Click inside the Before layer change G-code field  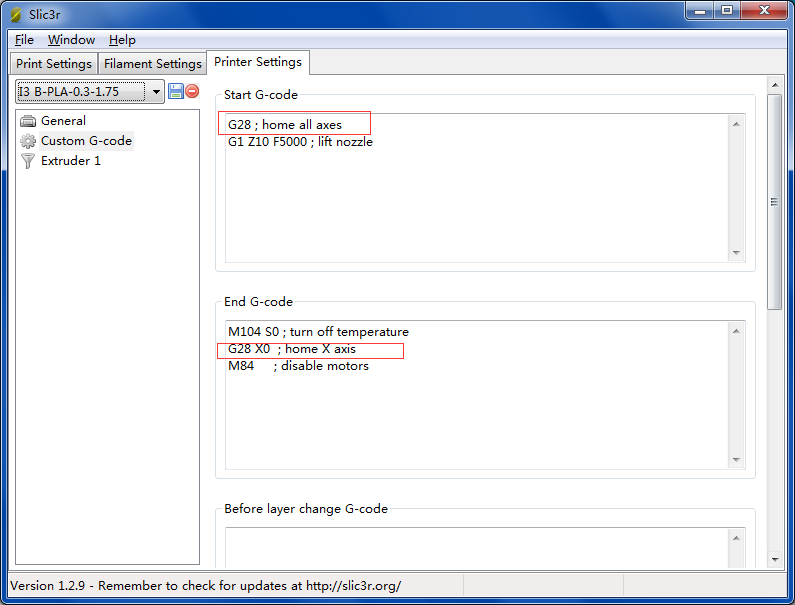click(x=477, y=548)
